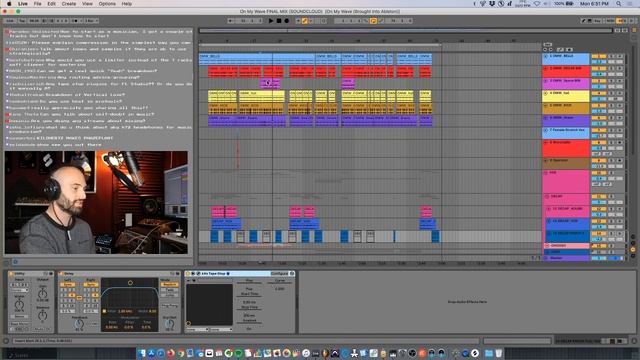Enable Ping Pong on the Delay

169,305
